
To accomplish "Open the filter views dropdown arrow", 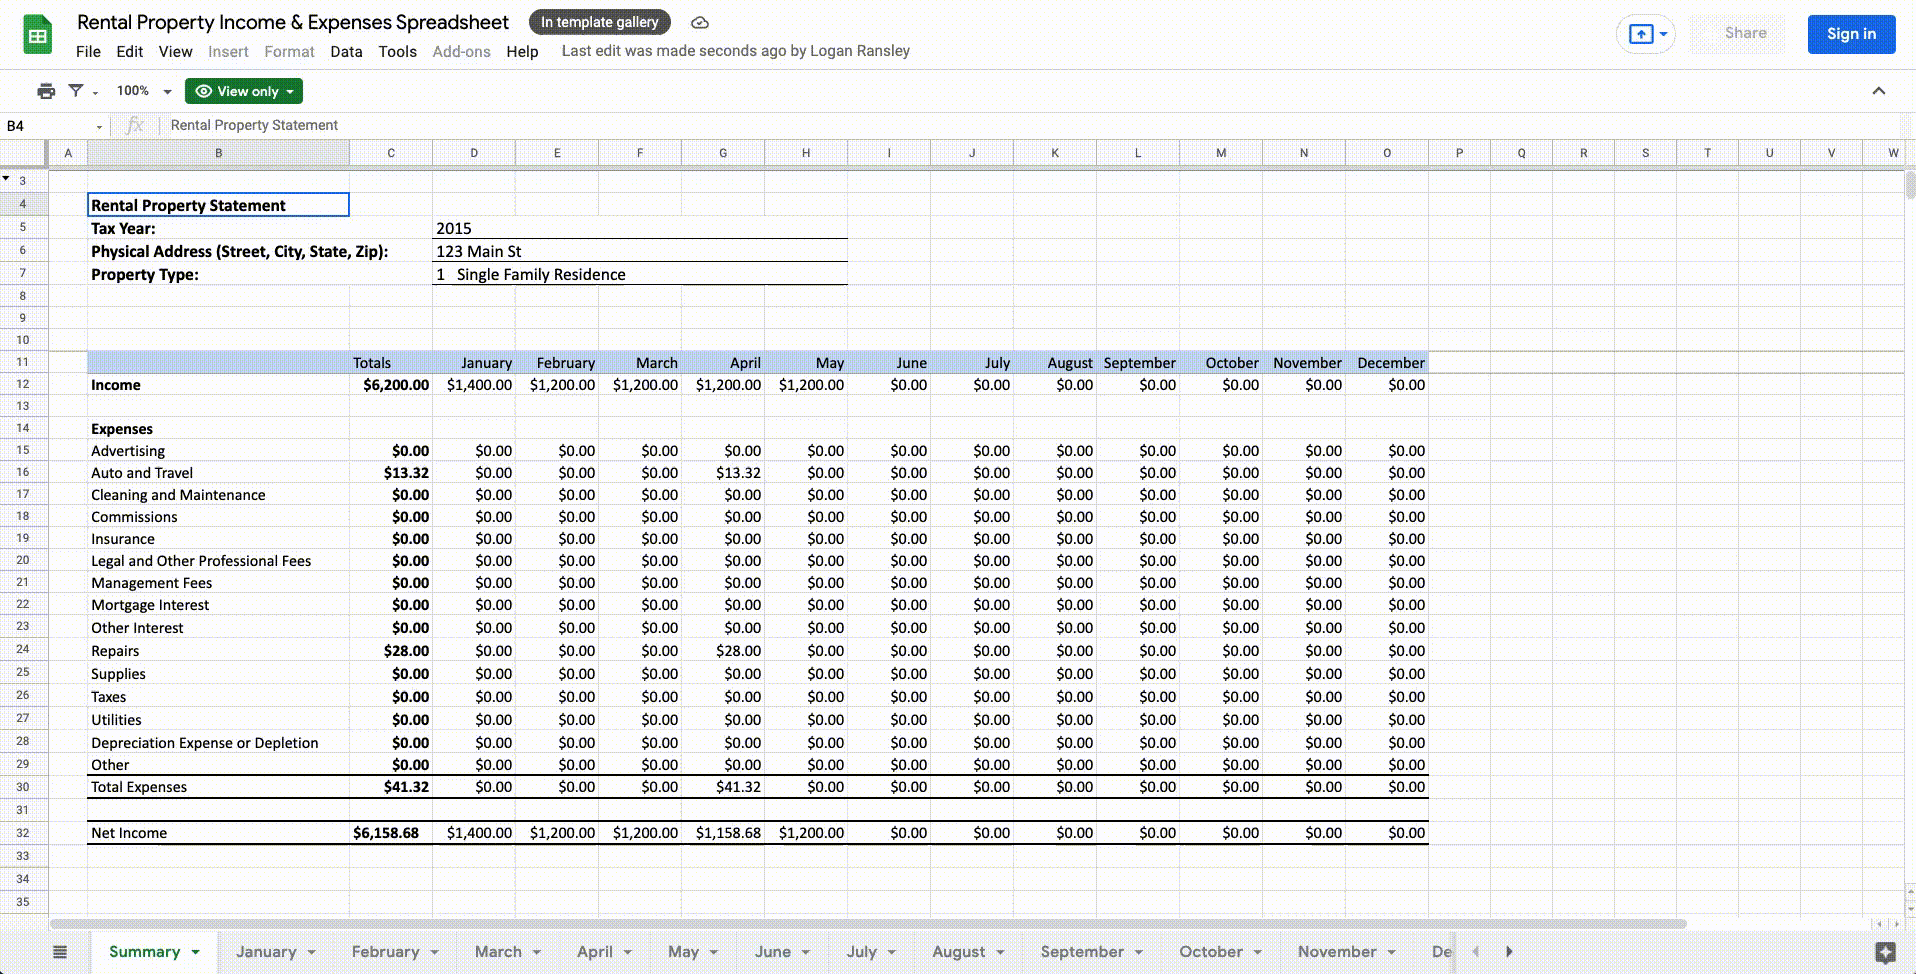I will [x=95, y=93].
